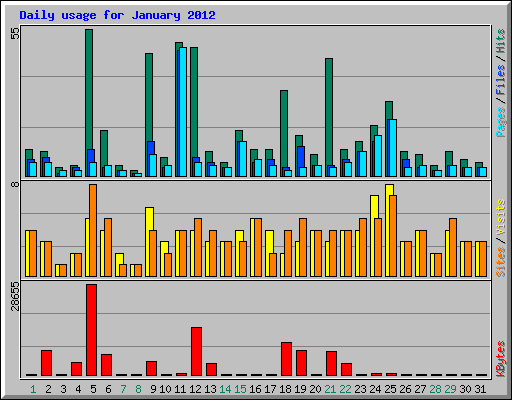The height and width of the screenshot is (400, 512).
Task: Click the red KBytes bar for day 4
Action: pos(77,369)
